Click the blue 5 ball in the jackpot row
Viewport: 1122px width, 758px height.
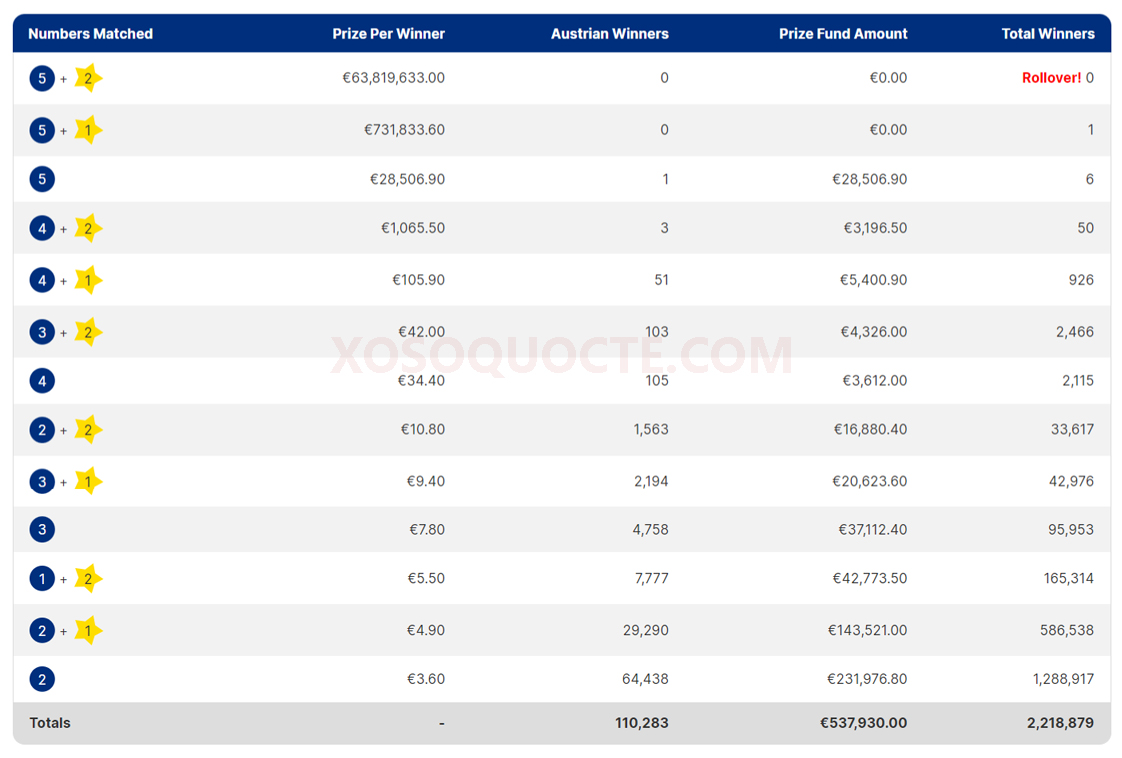(x=42, y=78)
